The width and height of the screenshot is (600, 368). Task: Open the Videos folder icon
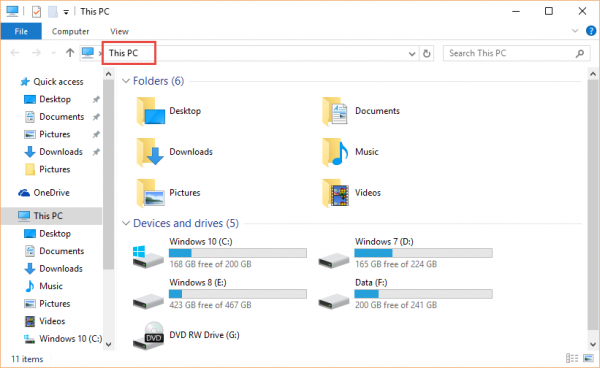point(335,193)
